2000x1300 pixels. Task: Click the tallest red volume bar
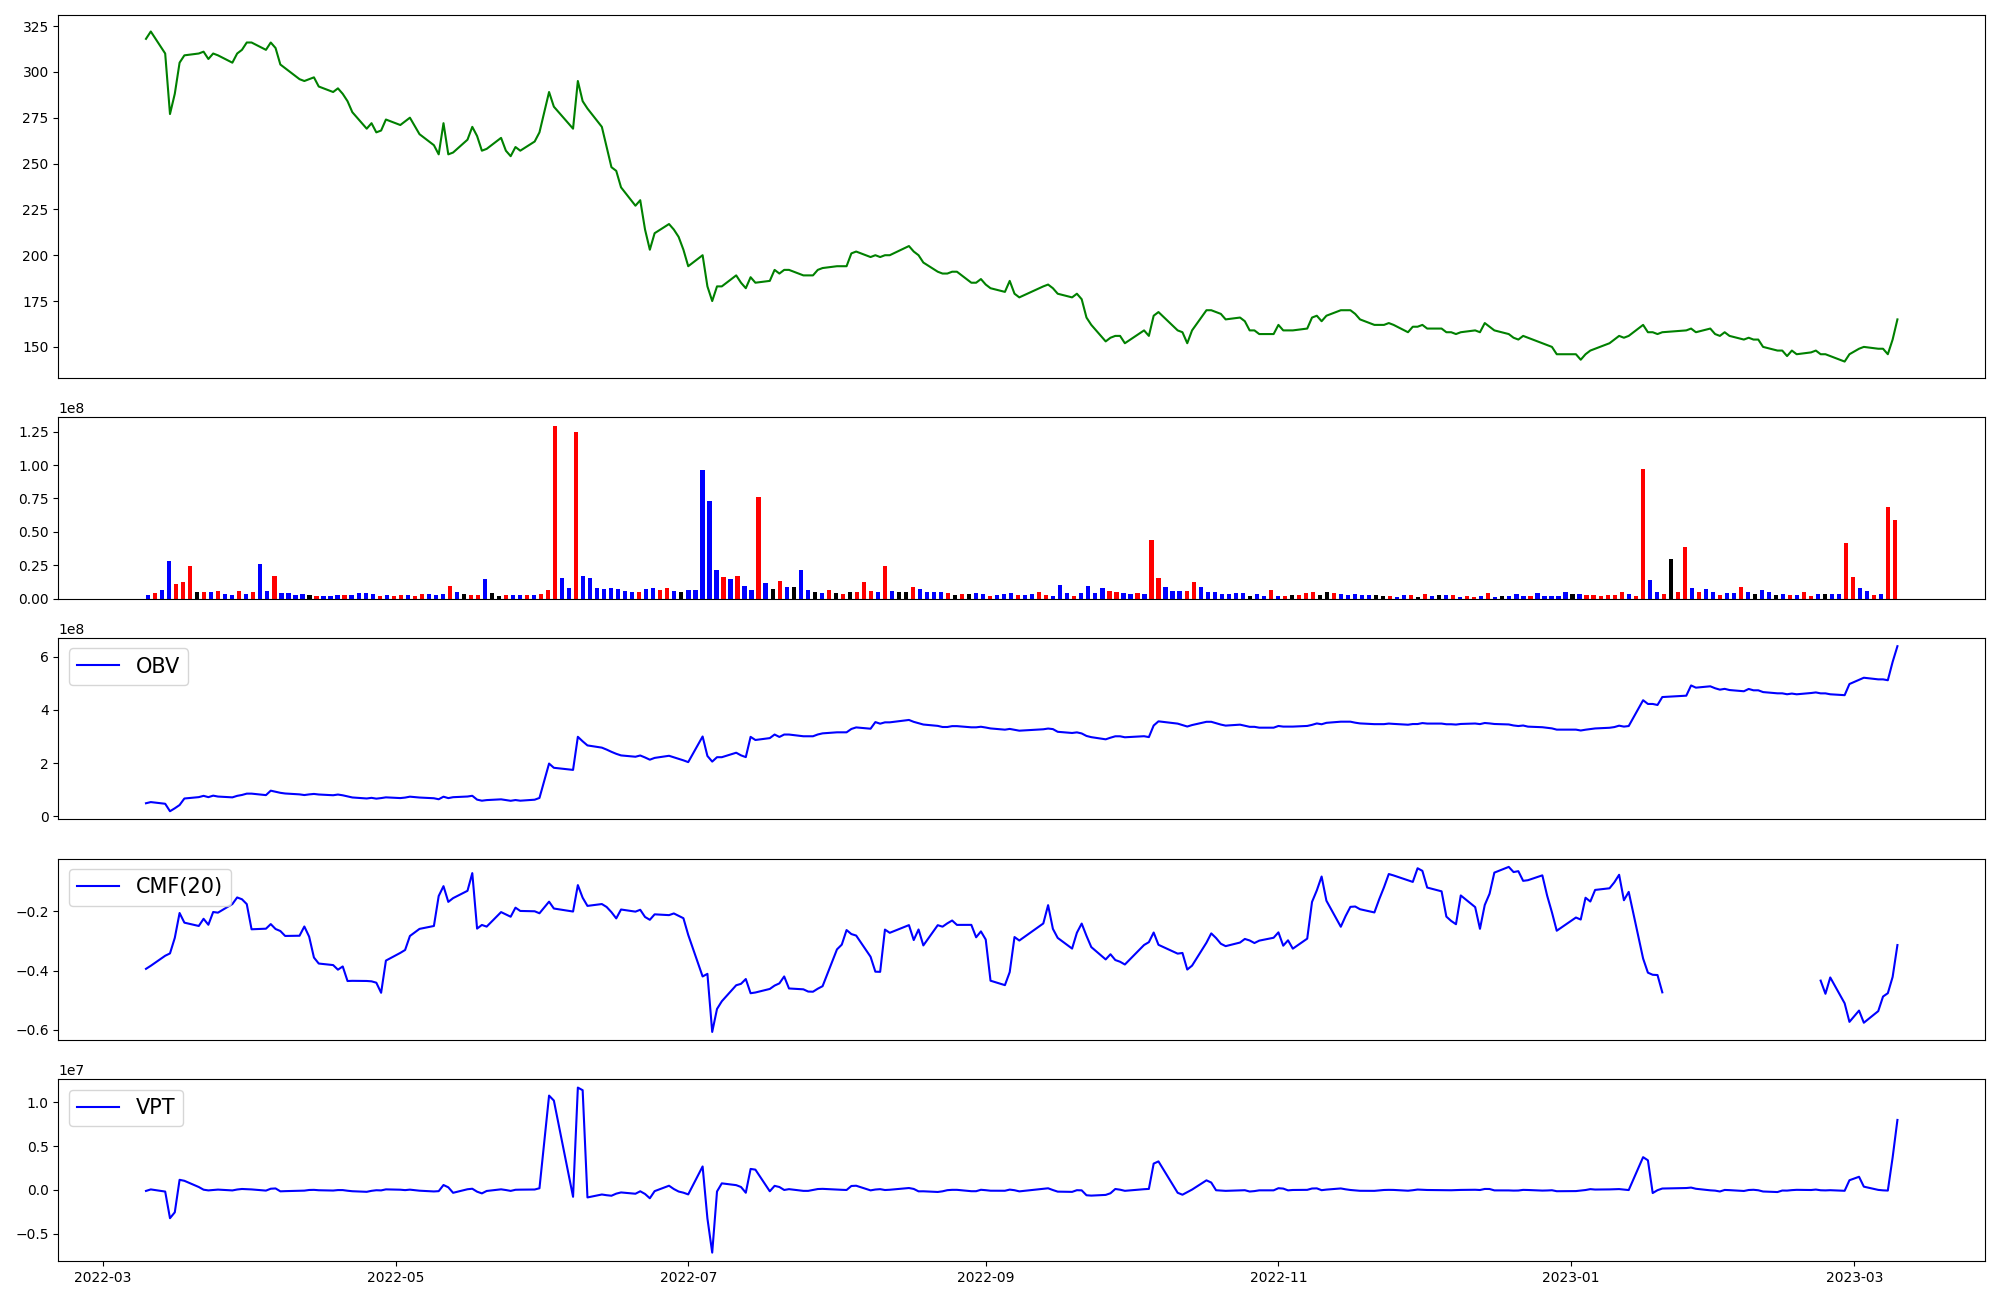pyautogui.click(x=555, y=512)
